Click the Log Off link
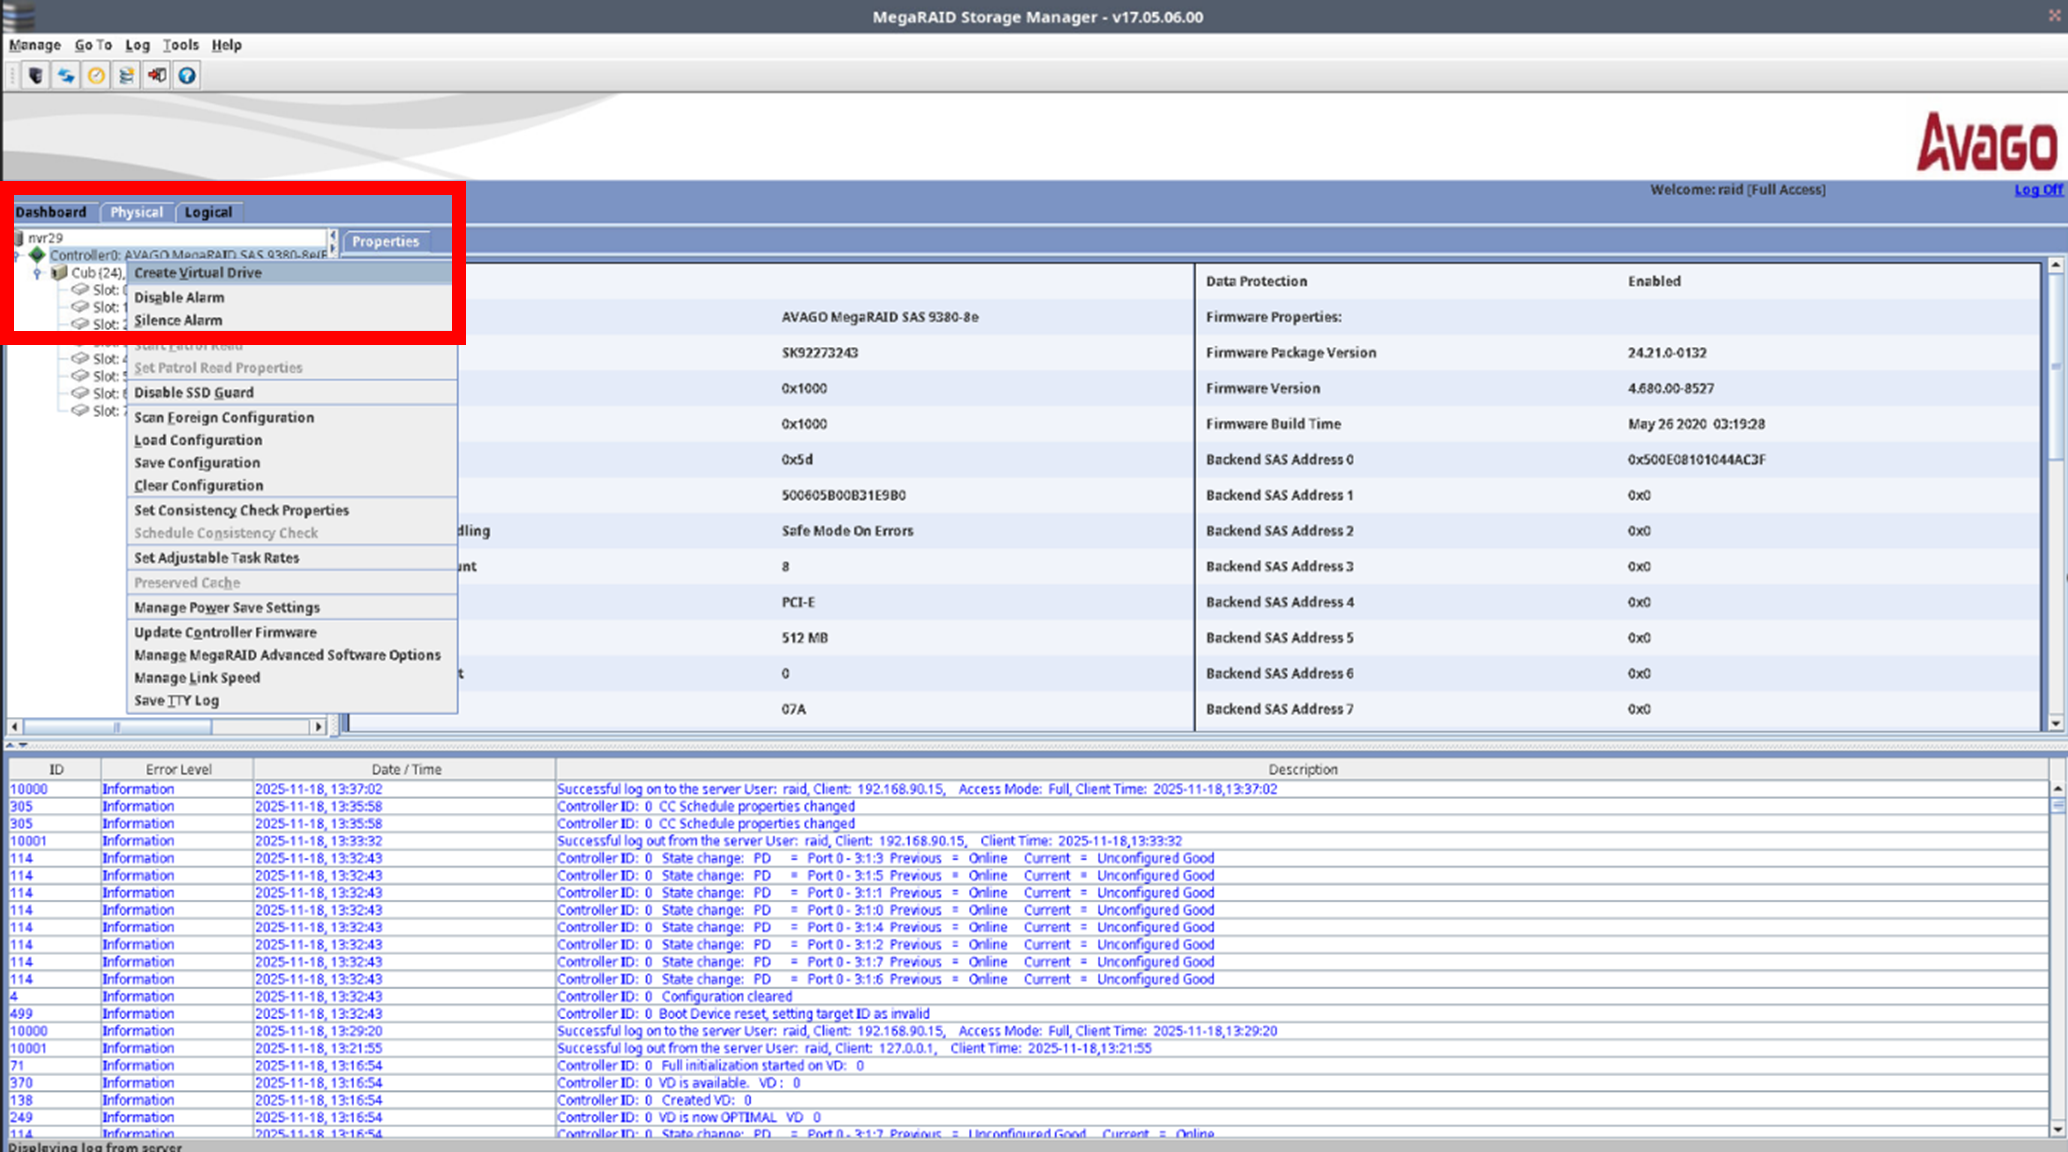The image size is (2068, 1152). point(2037,190)
